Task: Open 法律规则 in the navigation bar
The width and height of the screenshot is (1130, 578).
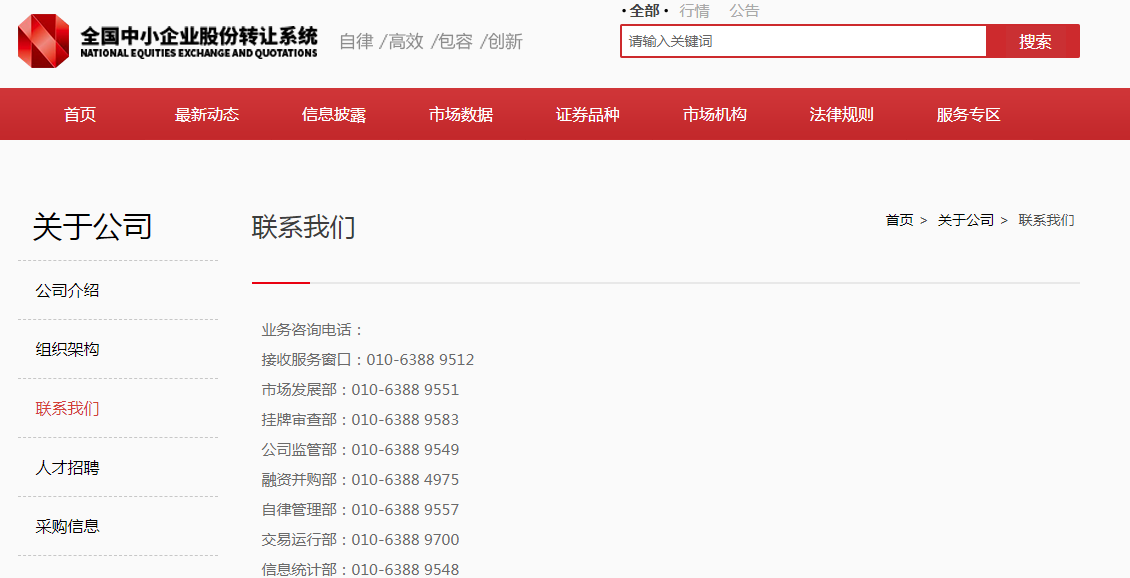Action: [842, 115]
